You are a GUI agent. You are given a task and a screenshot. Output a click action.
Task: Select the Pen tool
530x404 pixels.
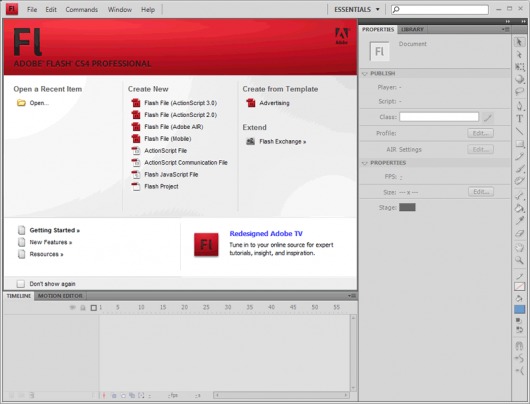(520, 106)
